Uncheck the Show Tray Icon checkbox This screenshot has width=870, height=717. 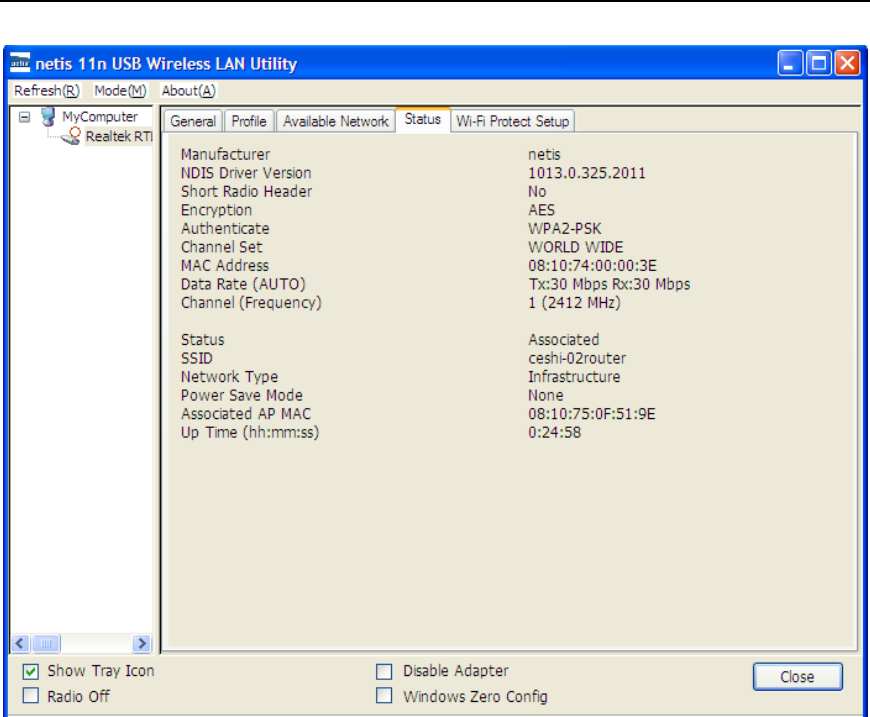(x=30, y=671)
